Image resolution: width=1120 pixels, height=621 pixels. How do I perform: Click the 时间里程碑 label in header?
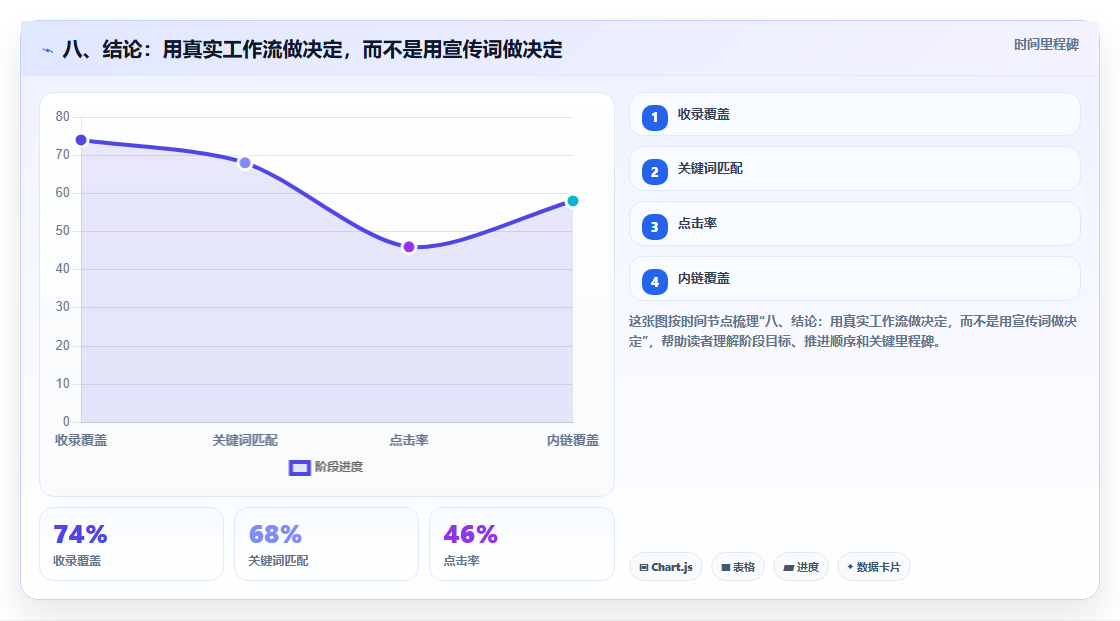(1046, 44)
